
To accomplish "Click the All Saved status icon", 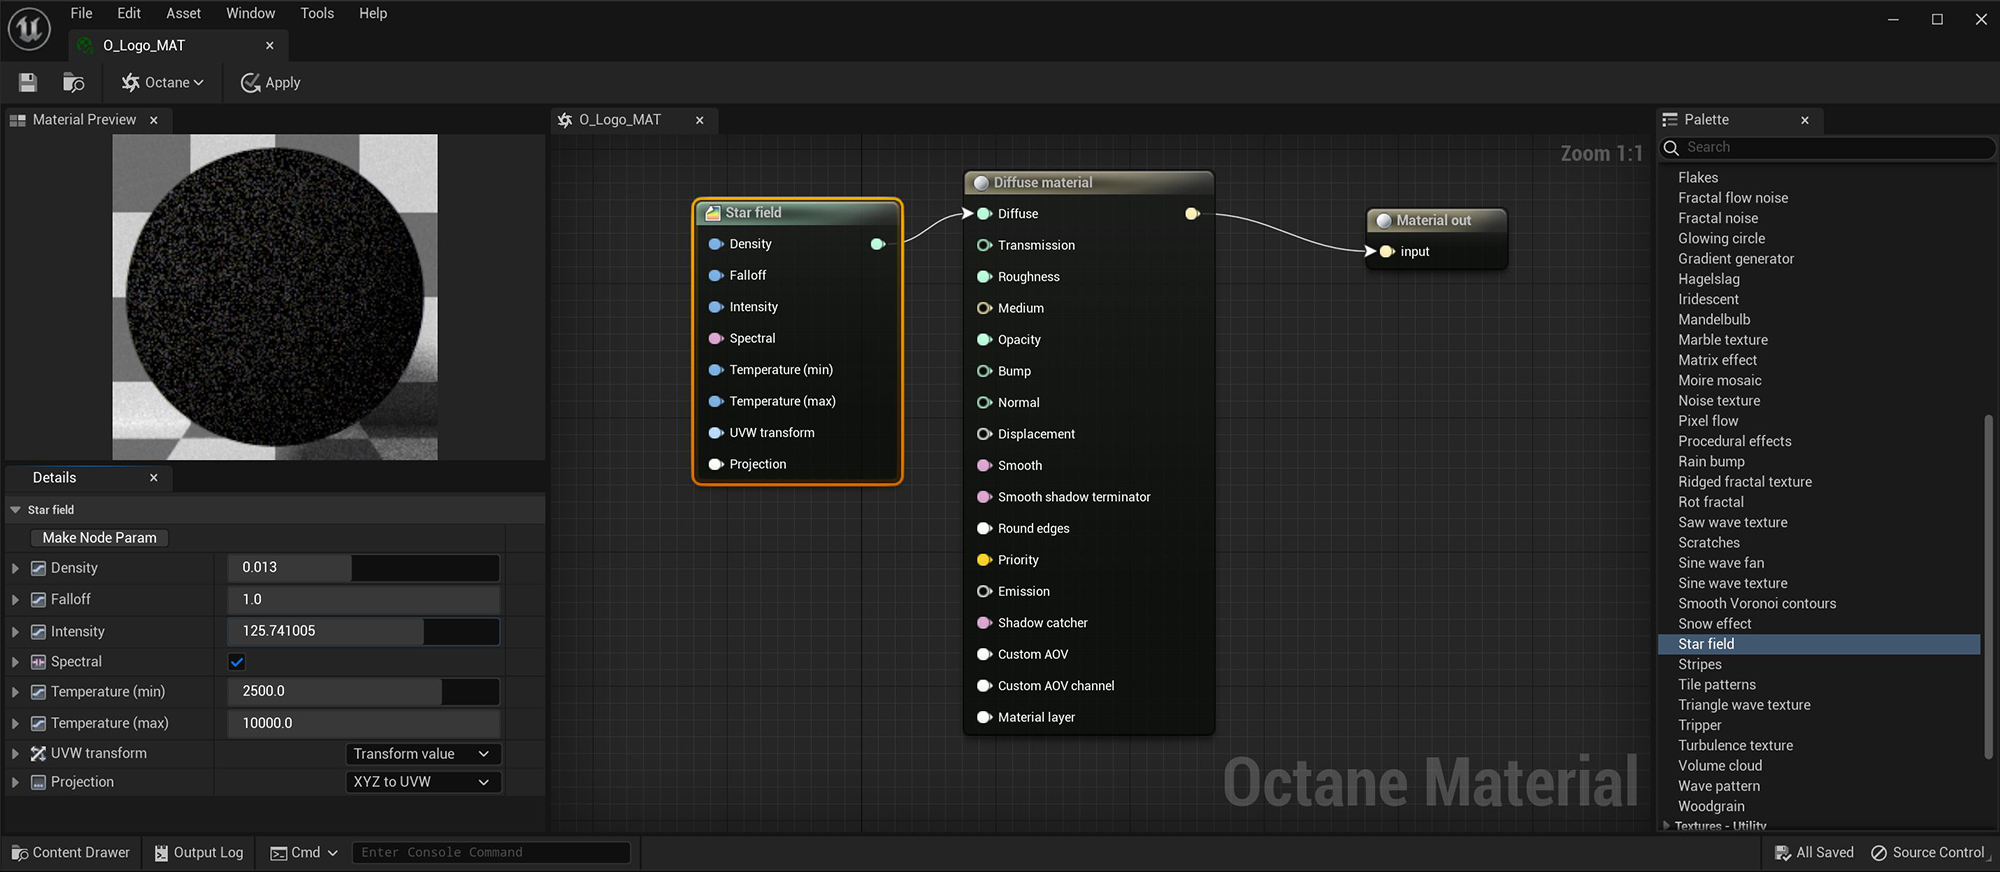I will [x=1783, y=853].
